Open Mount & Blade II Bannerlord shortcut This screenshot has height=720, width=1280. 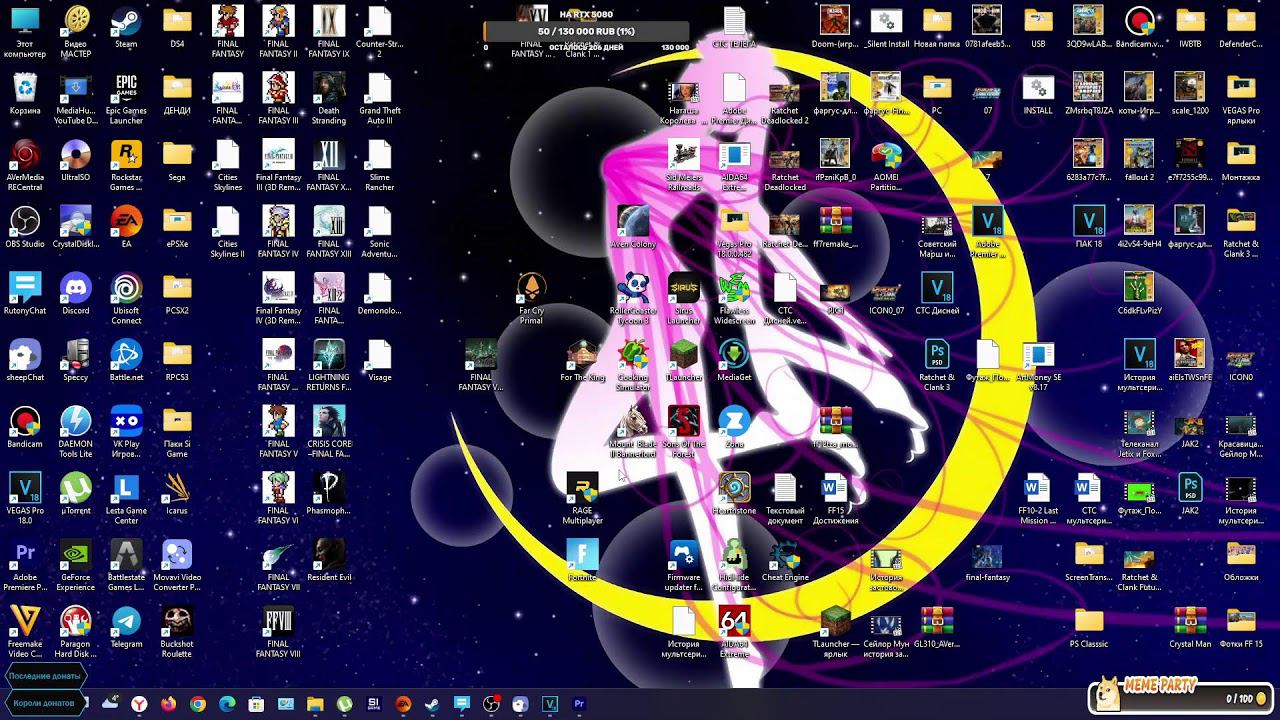point(633,432)
